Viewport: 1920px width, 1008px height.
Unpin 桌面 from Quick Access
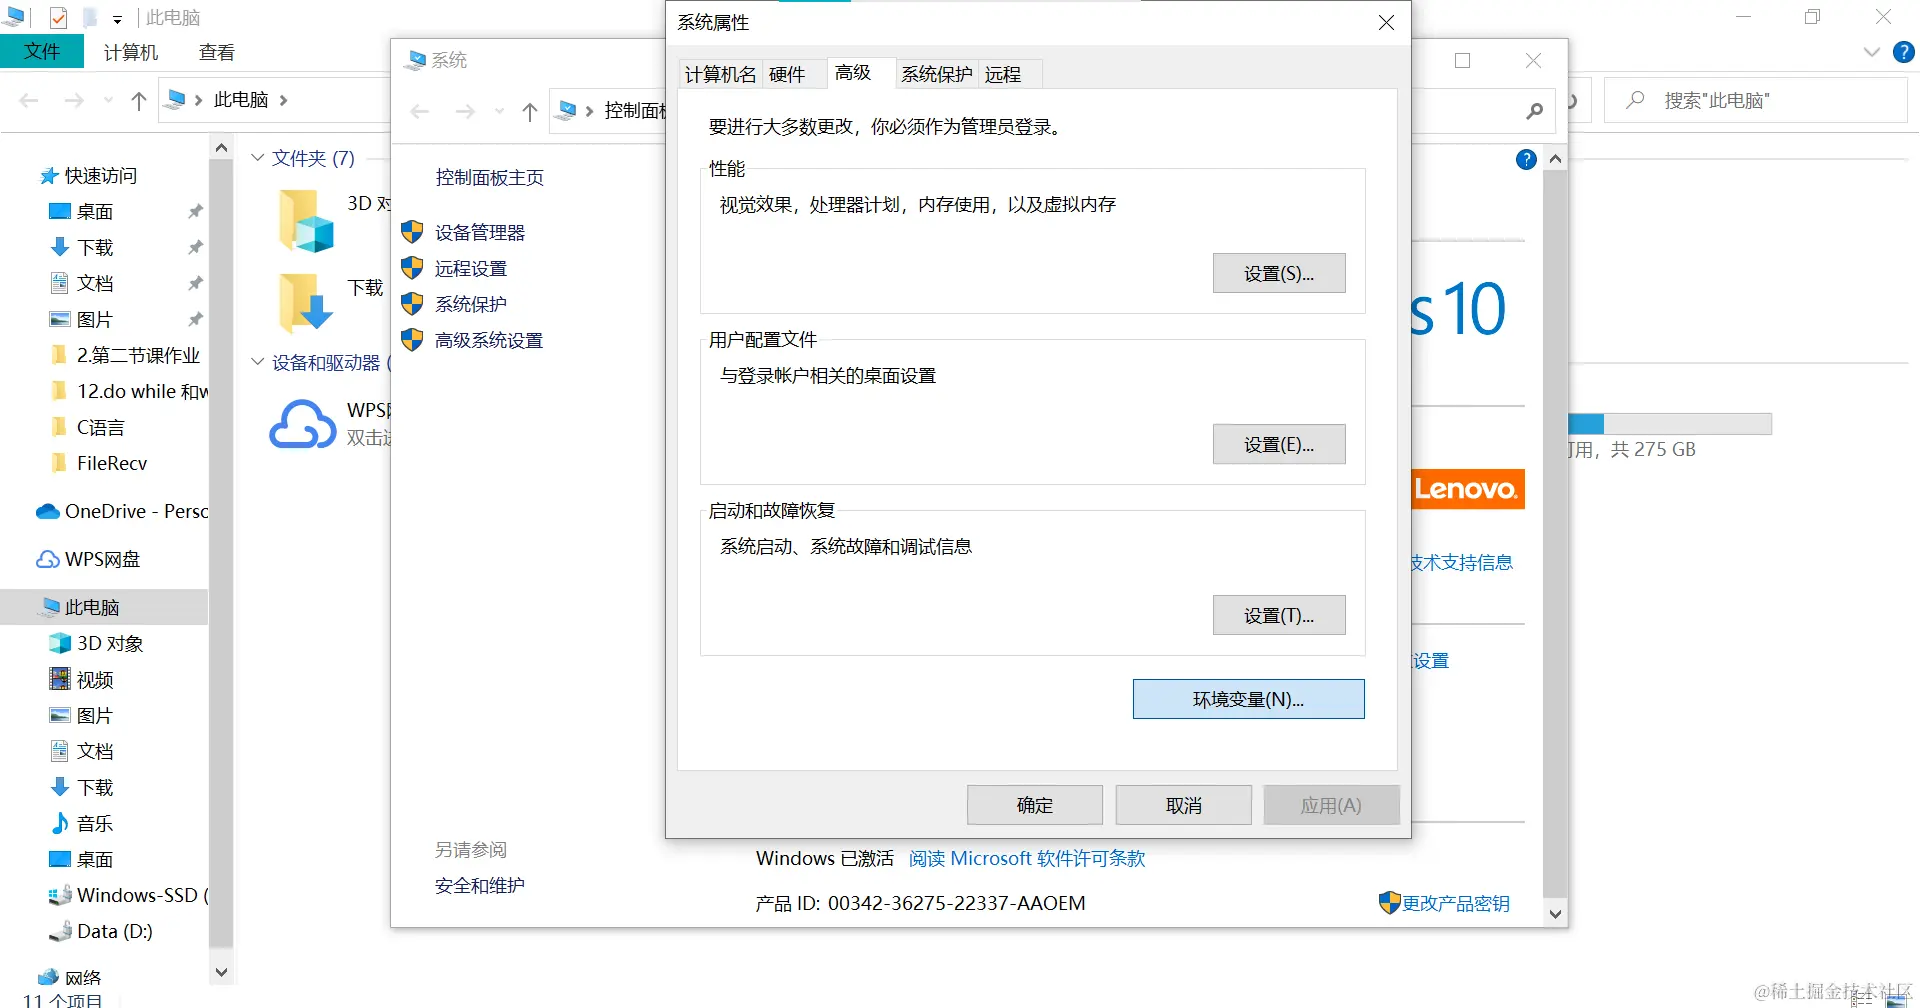pyautogui.click(x=196, y=211)
